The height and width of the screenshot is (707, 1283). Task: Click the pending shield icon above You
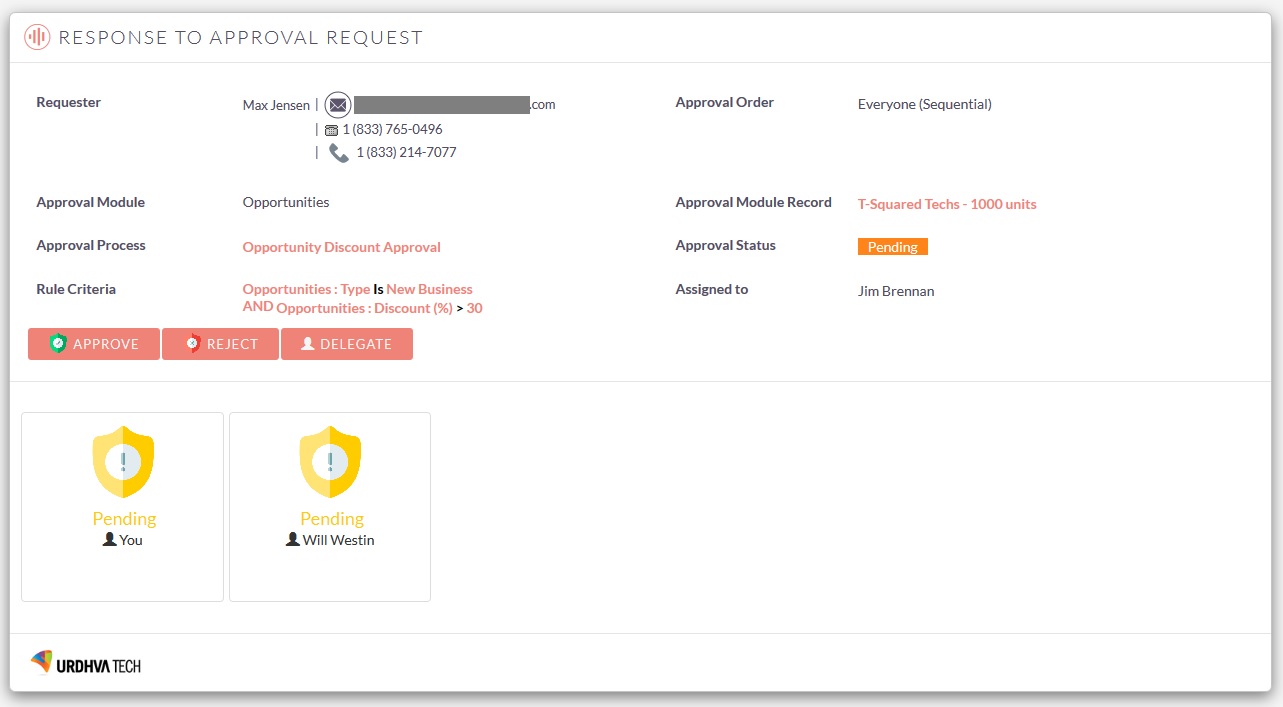pos(123,461)
